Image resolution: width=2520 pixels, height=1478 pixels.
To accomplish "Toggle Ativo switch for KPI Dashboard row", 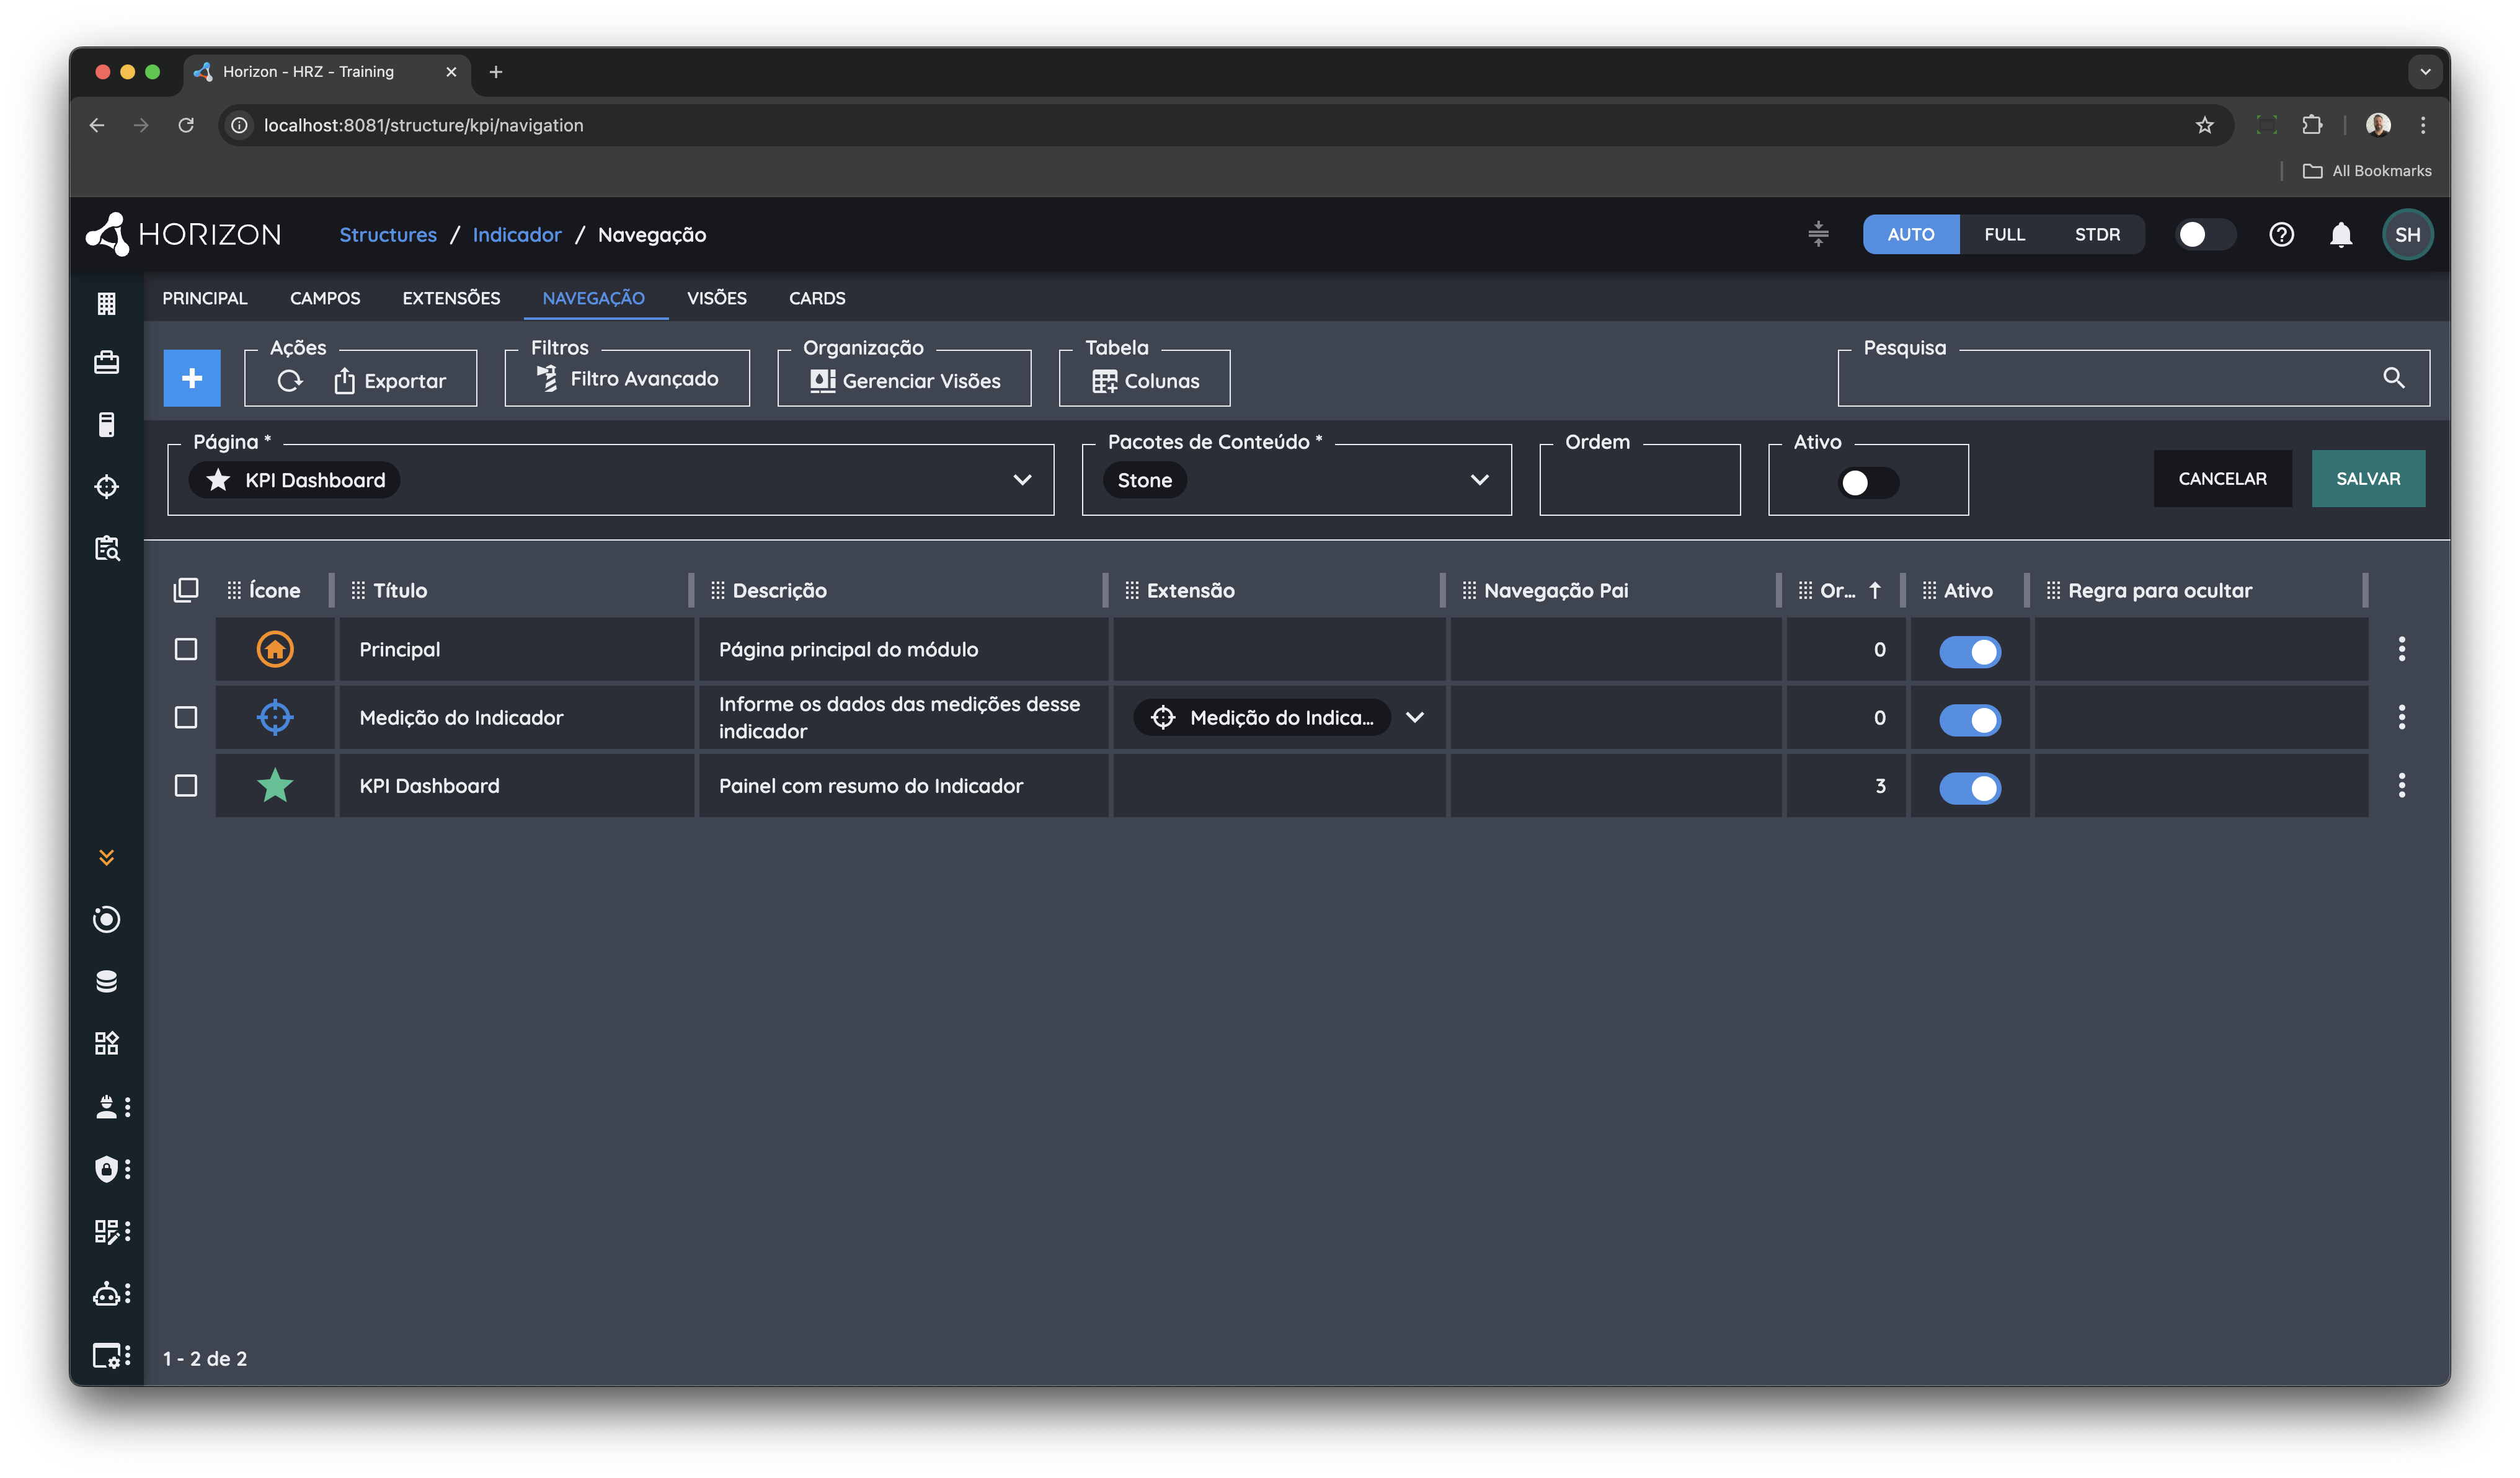I will coord(1969,788).
